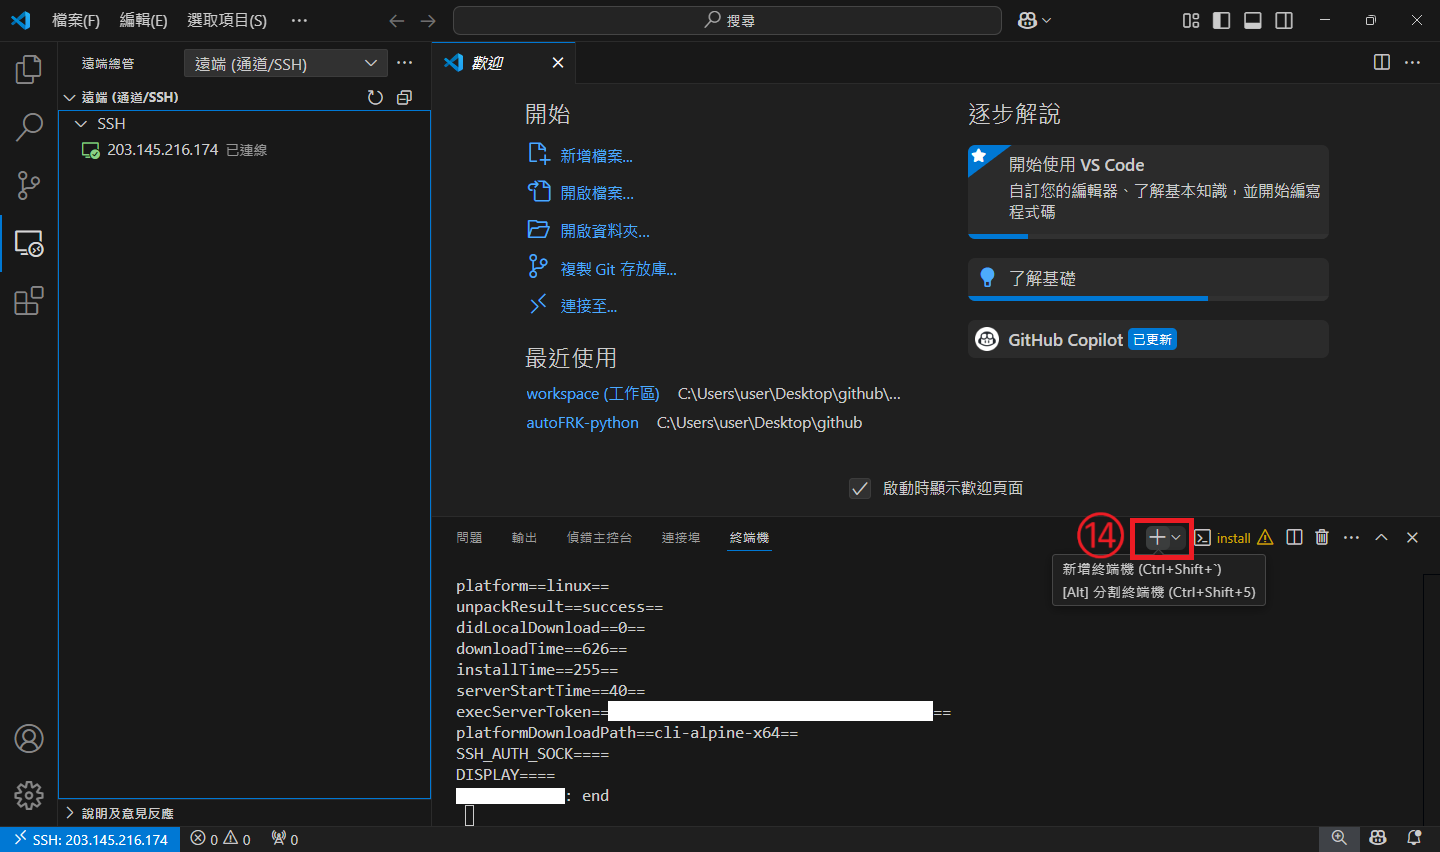This screenshot has height=852, width=1440.
Task: Open editor more actions menu
Action: [x=1412, y=62]
